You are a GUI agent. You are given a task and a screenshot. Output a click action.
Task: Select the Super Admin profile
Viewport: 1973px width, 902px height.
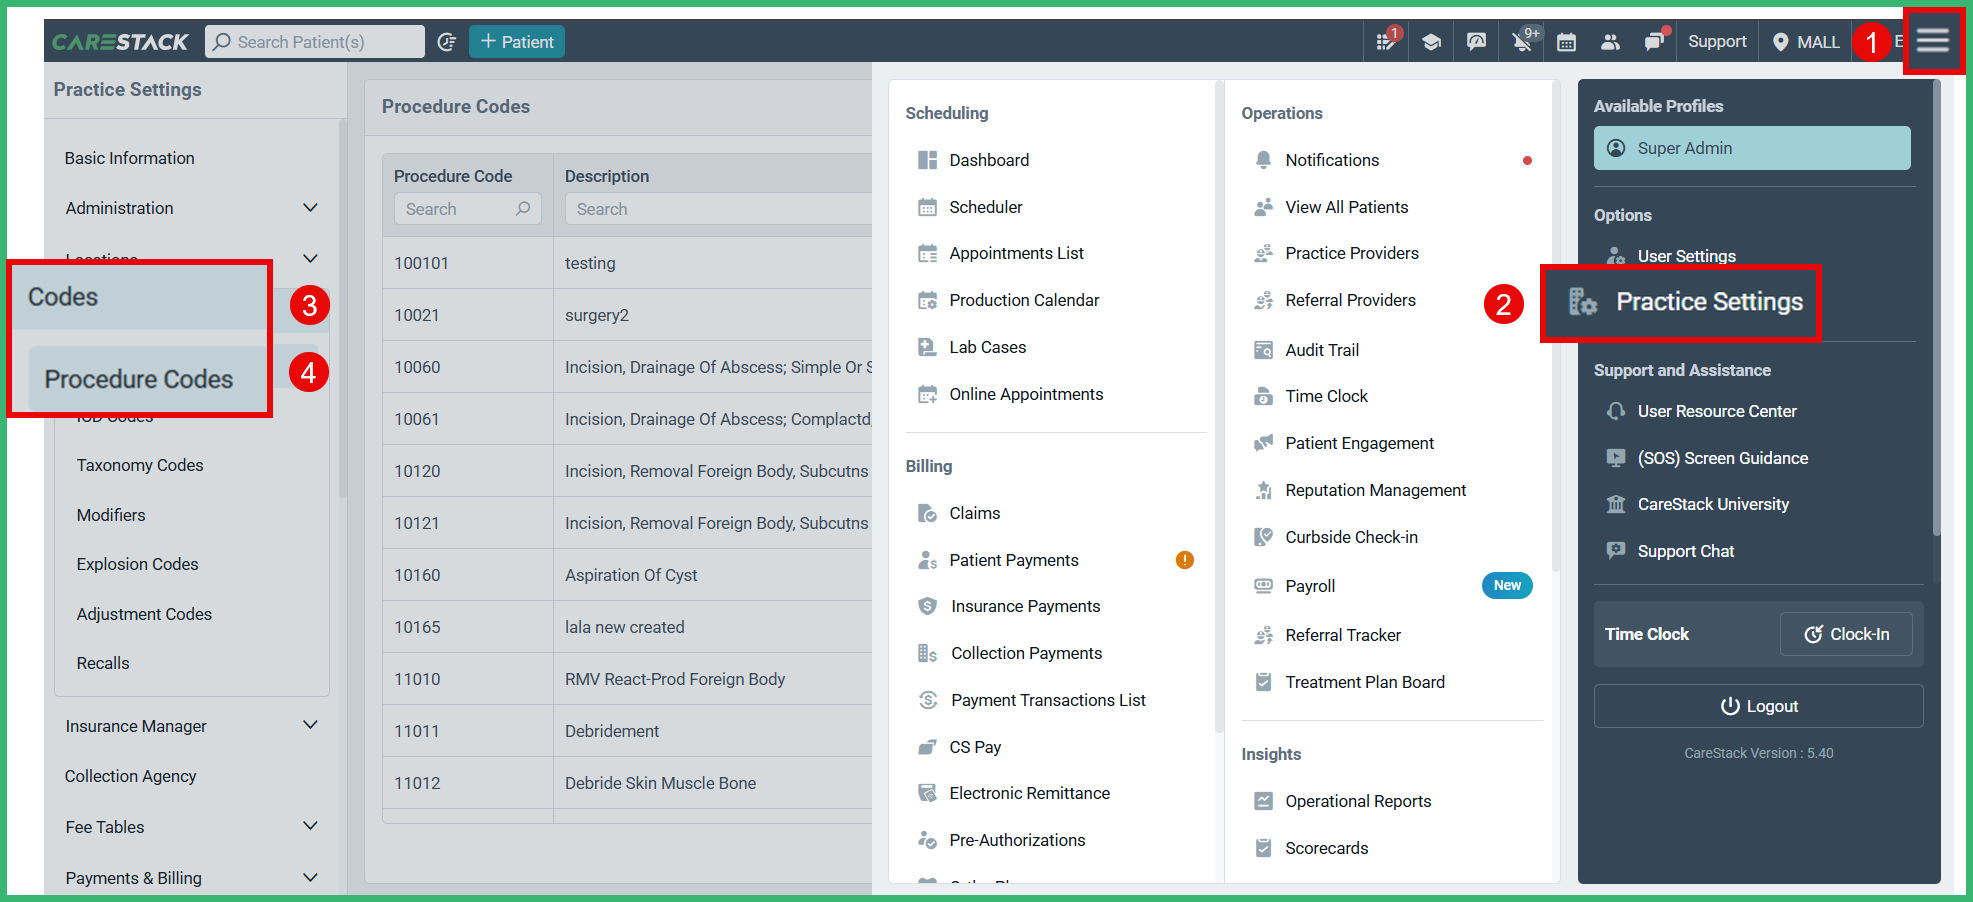point(1751,147)
